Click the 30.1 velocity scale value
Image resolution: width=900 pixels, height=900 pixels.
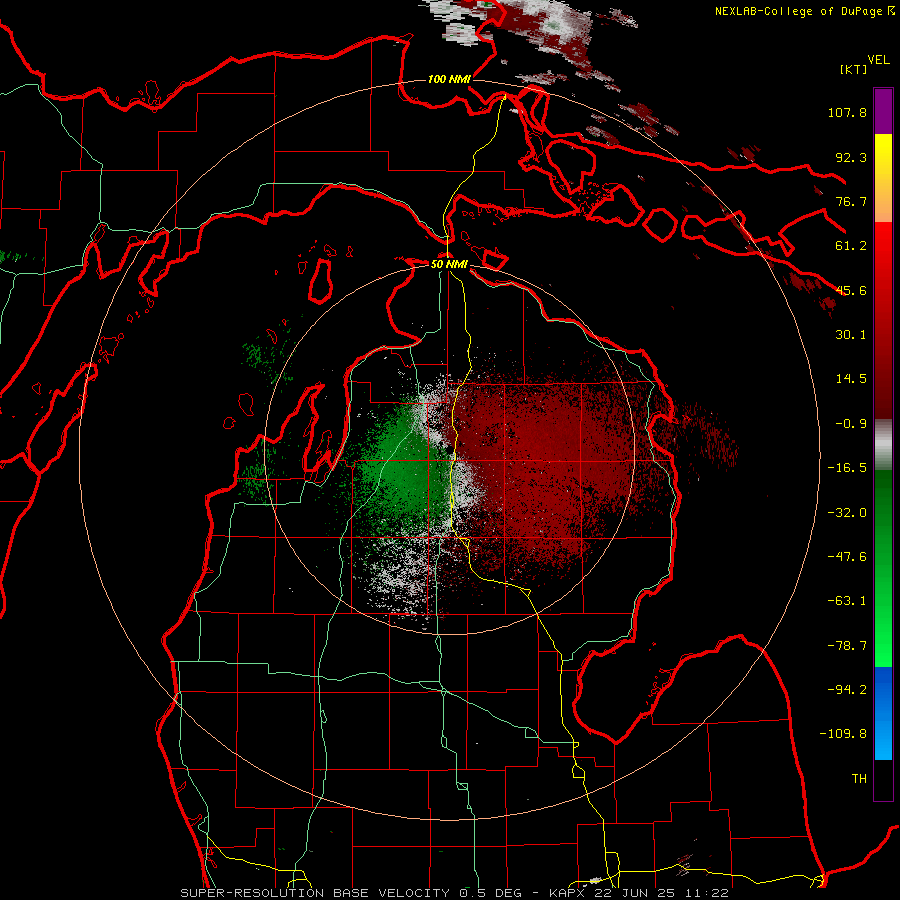(851, 335)
